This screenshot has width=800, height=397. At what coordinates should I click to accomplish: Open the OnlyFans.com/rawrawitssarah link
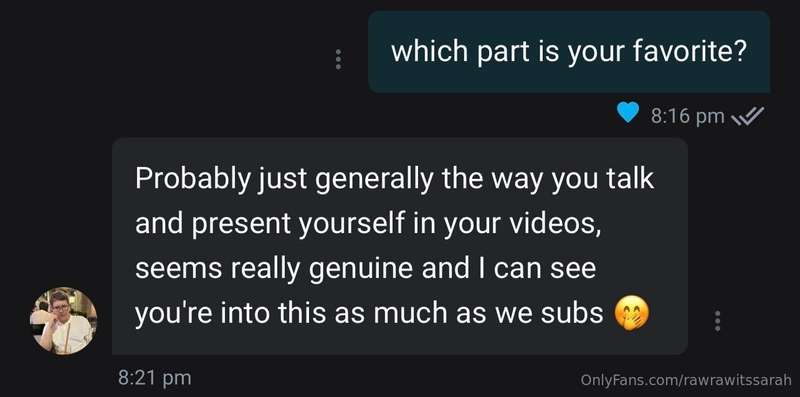click(686, 380)
